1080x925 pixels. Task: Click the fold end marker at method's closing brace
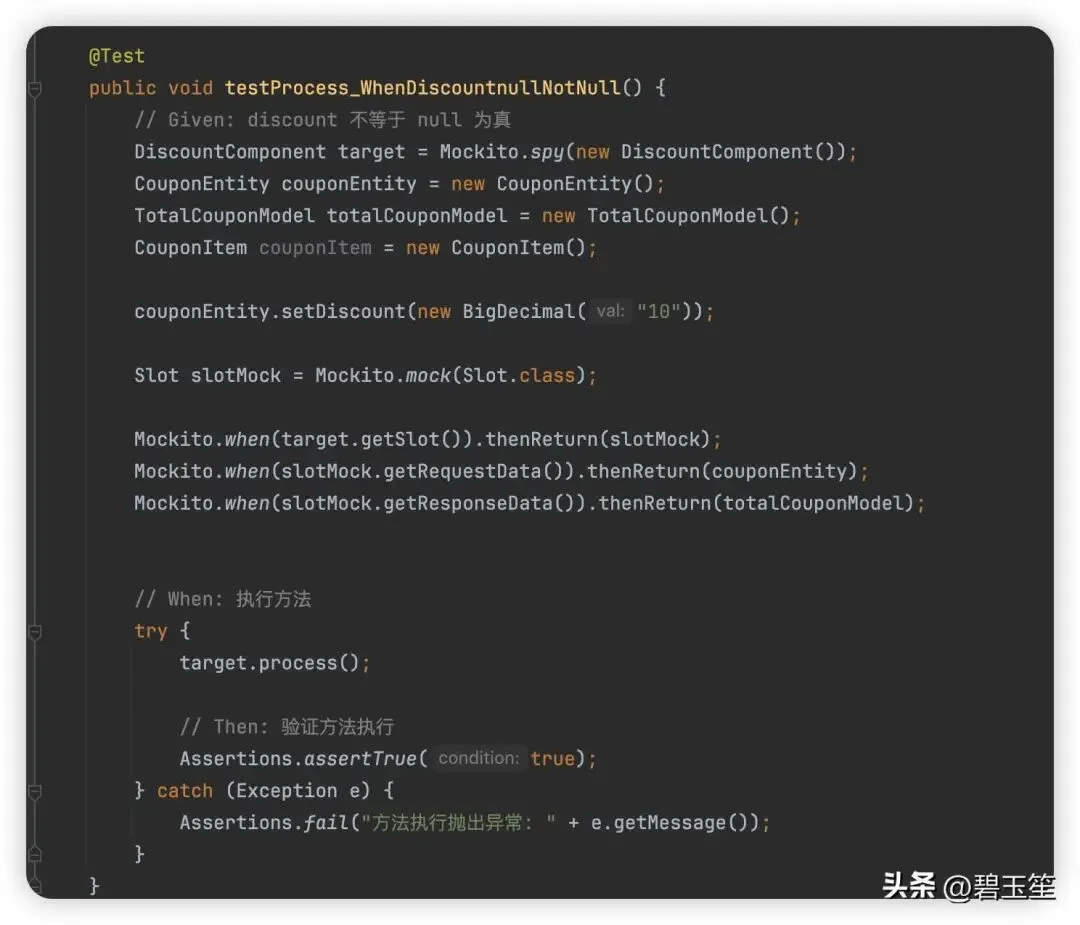(35, 886)
